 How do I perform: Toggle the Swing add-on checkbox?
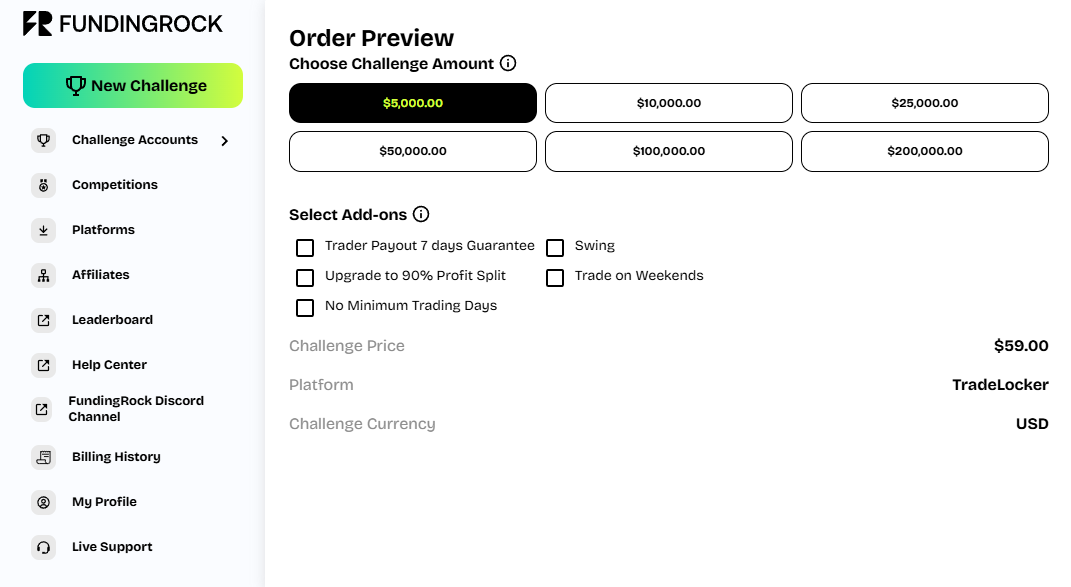pyautogui.click(x=555, y=247)
